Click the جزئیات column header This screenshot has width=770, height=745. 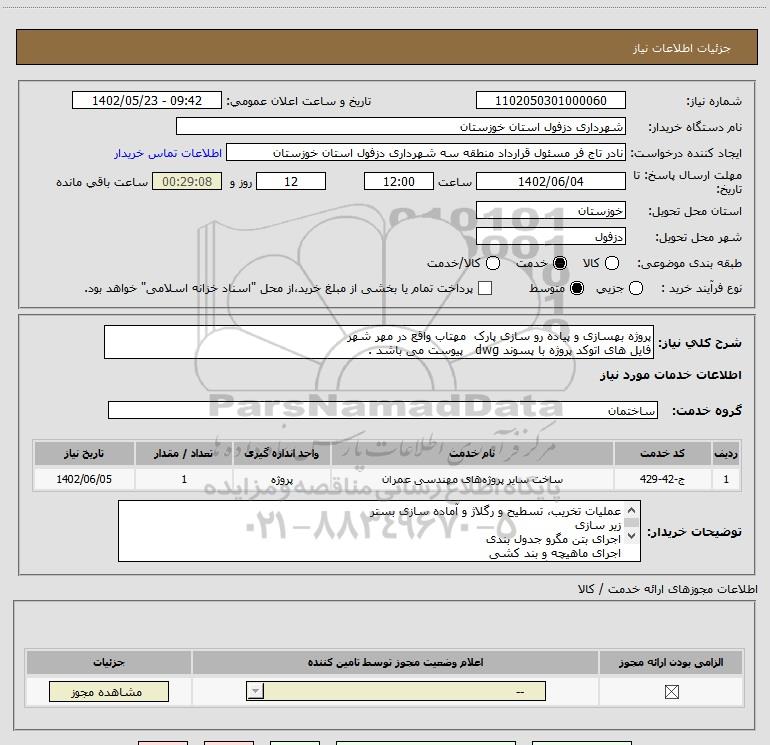click(109, 662)
